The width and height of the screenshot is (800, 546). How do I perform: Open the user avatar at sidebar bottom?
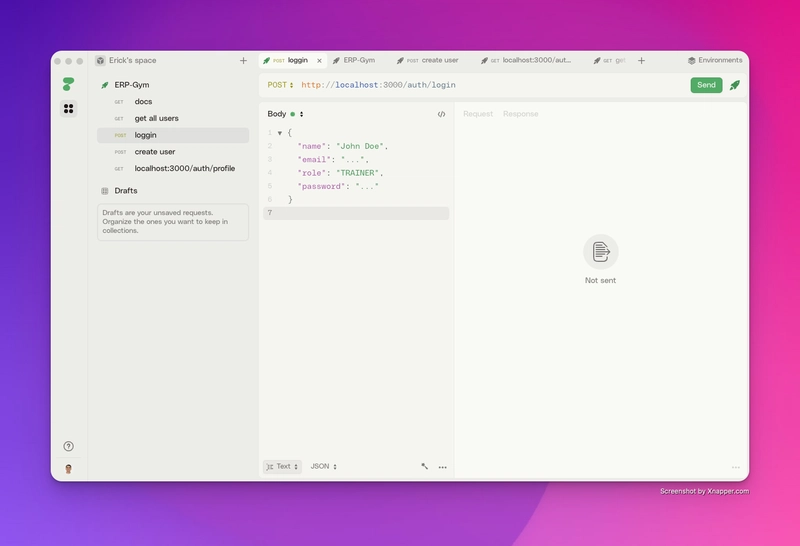click(x=68, y=469)
